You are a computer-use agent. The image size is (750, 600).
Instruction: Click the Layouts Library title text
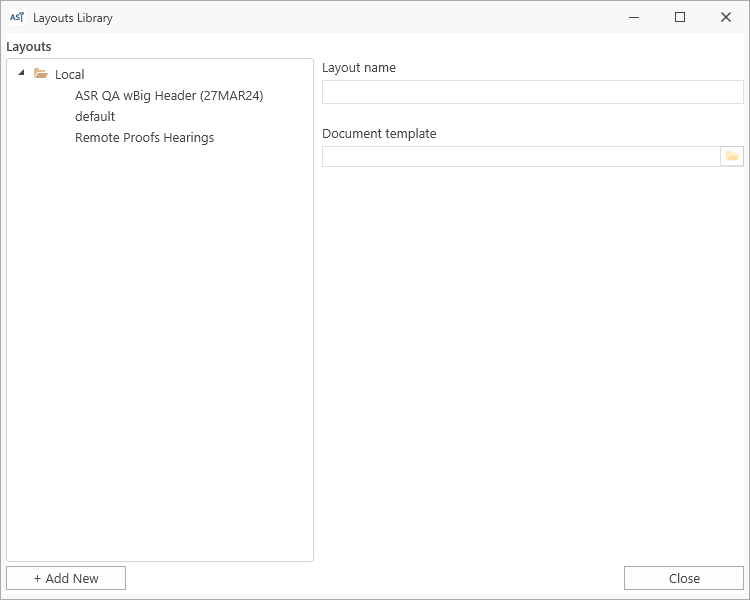(73, 18)
